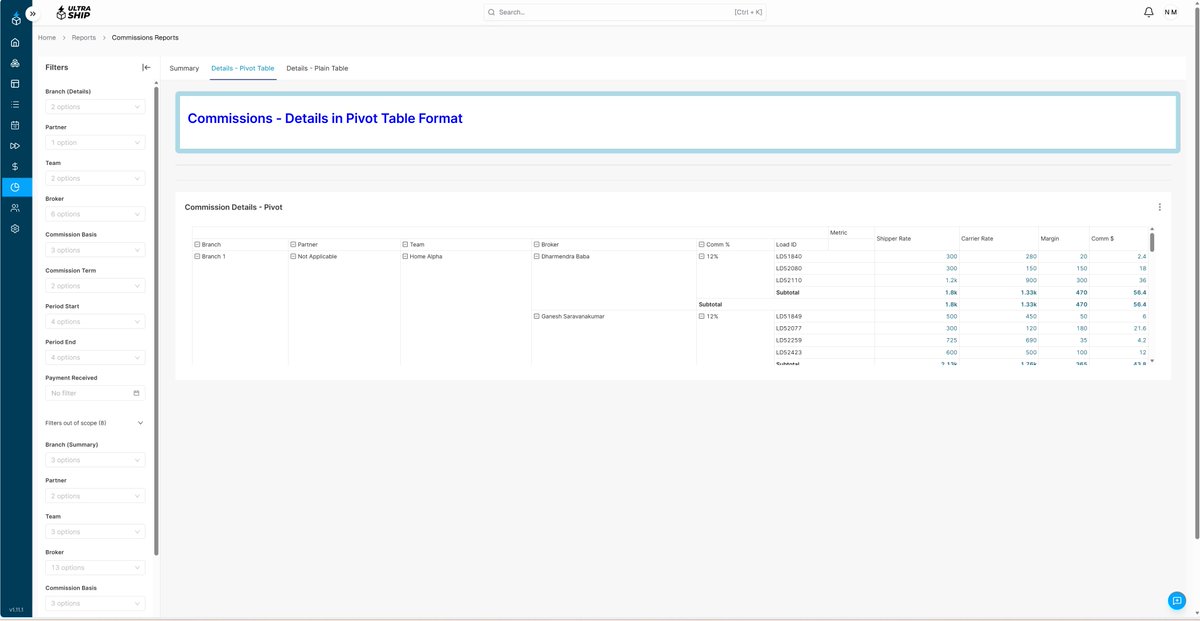1200x621 pixels.
Task: Click Commissions Reports breadcrumb item
Action: coord(145,38)
